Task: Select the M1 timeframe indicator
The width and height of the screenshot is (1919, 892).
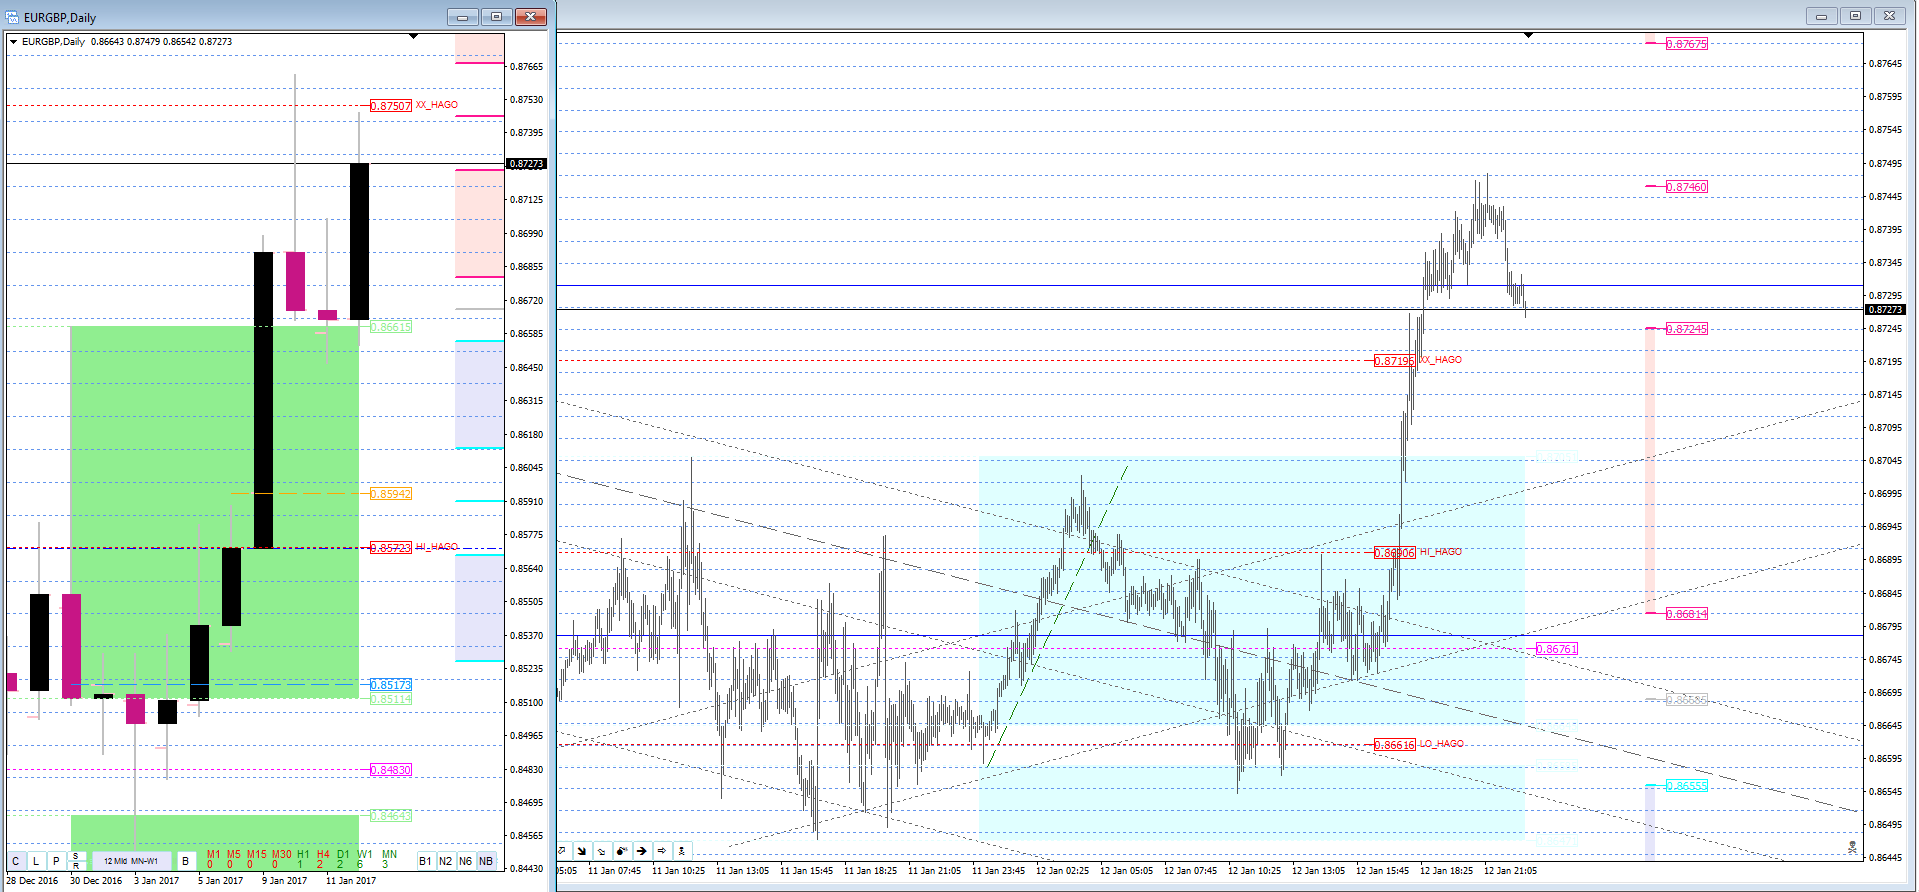Action: [x=213, y=859]
